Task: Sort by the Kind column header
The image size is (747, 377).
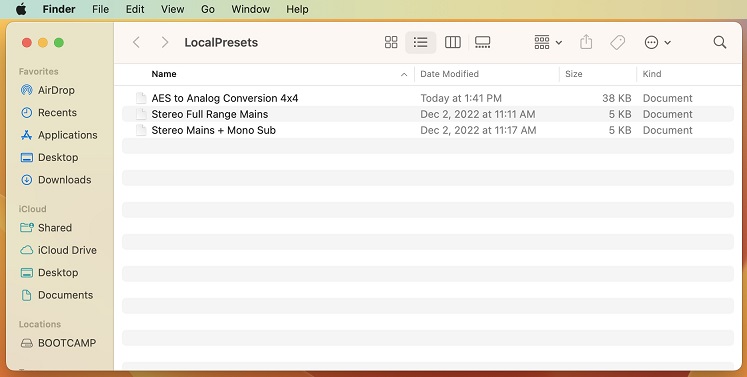Action: coord(652,74)
